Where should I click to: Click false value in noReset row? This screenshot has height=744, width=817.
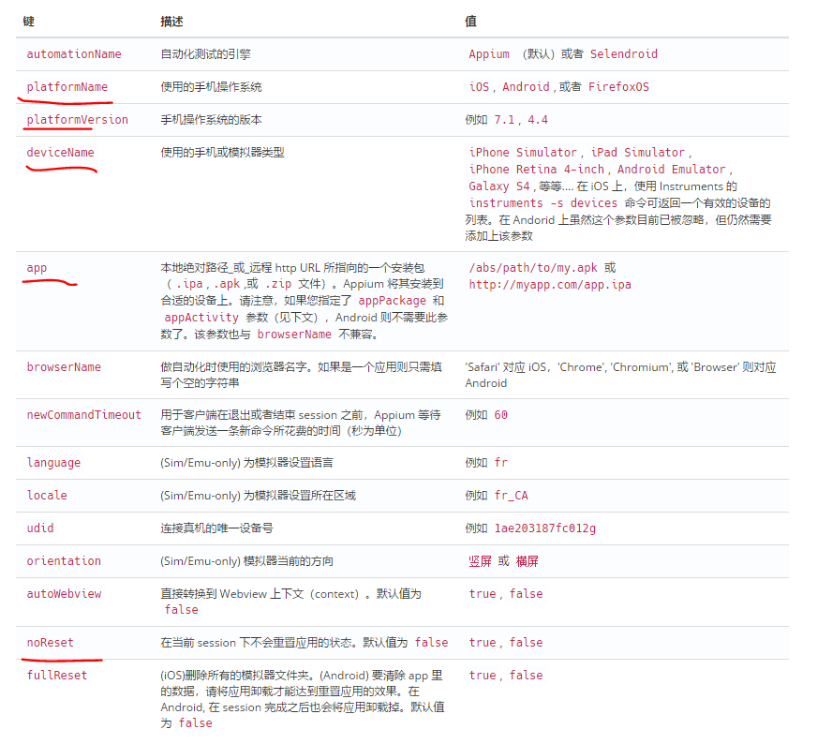[526, 643]
